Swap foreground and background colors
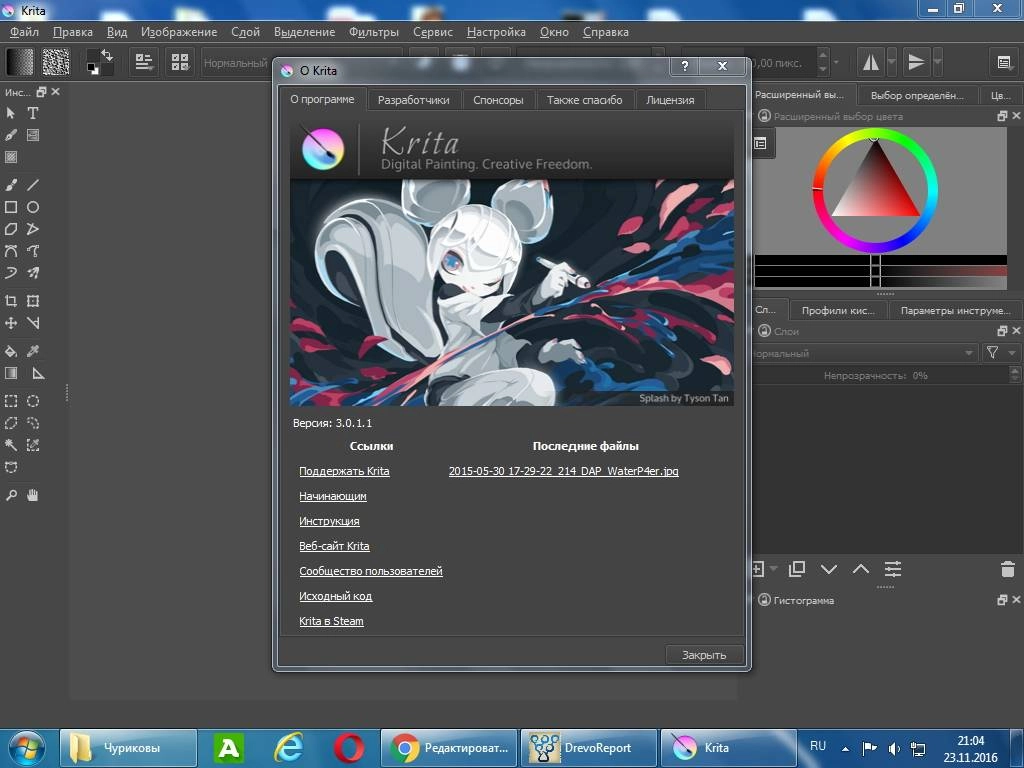The image size is (1024, 768). 108,56
